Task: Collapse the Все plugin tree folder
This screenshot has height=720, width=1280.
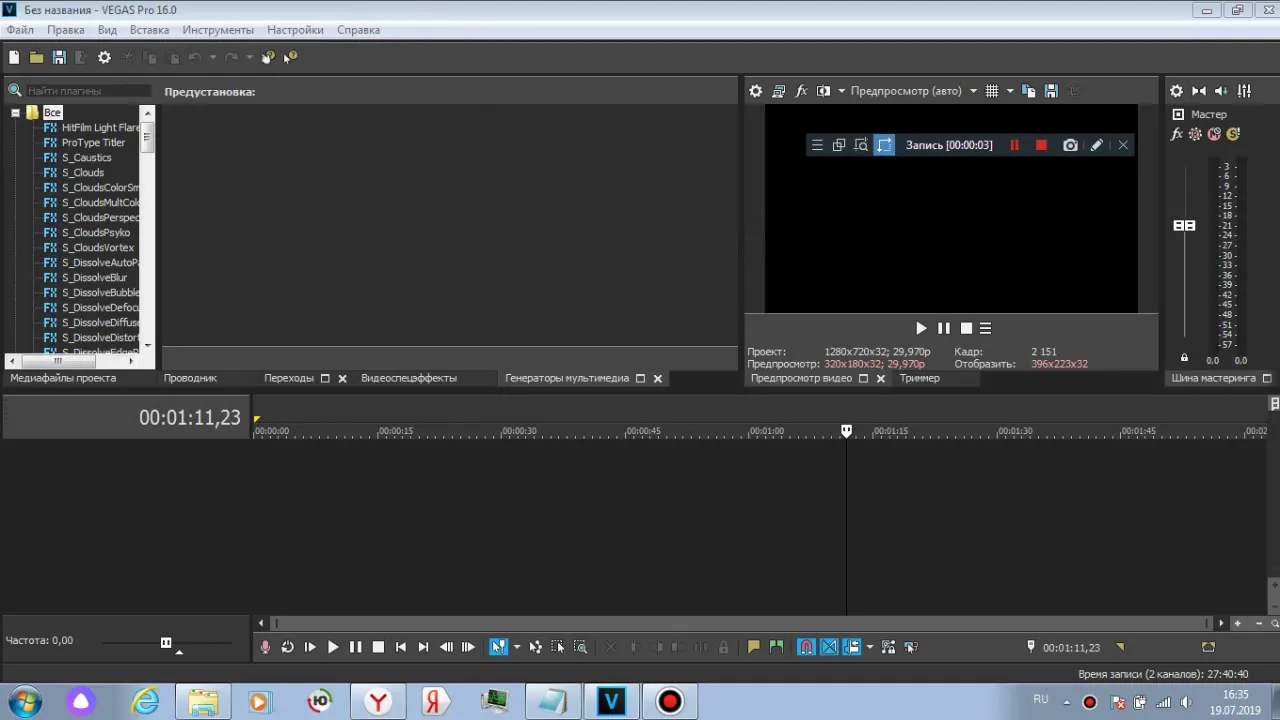Action: [x=15, y=113]
